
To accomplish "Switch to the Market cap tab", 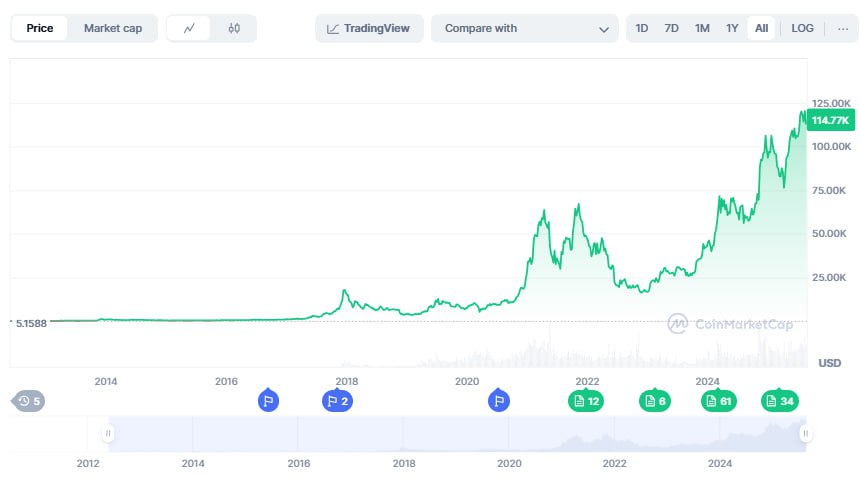I will (112, 28).
